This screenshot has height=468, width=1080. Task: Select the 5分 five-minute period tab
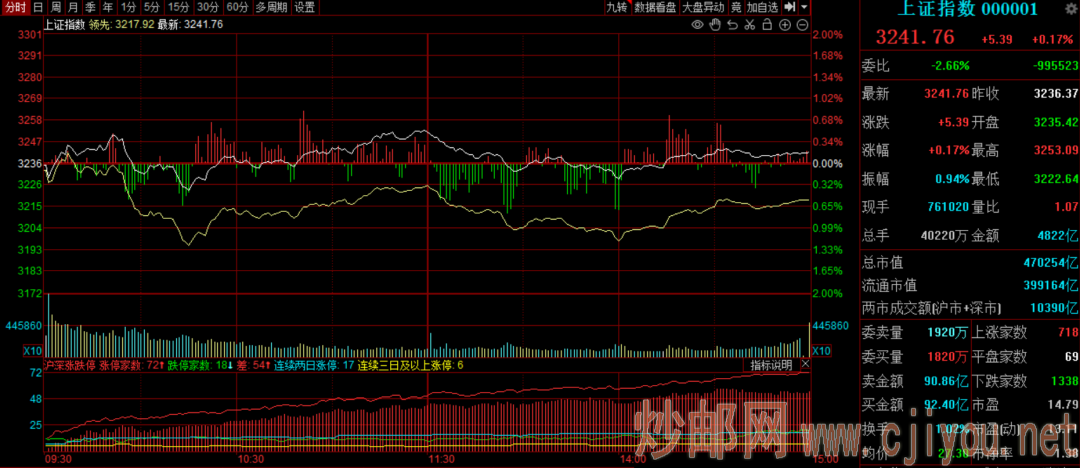pos(151,7)
